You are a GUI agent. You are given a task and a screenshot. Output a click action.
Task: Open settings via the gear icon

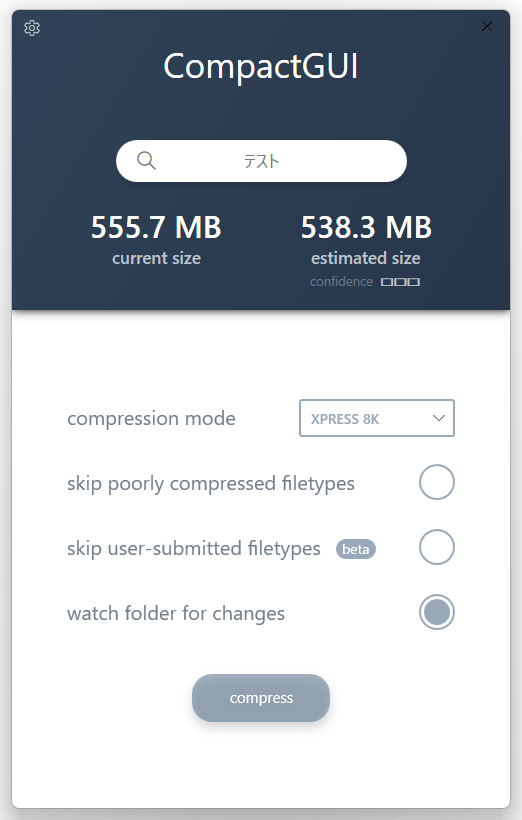pos(32,28)
